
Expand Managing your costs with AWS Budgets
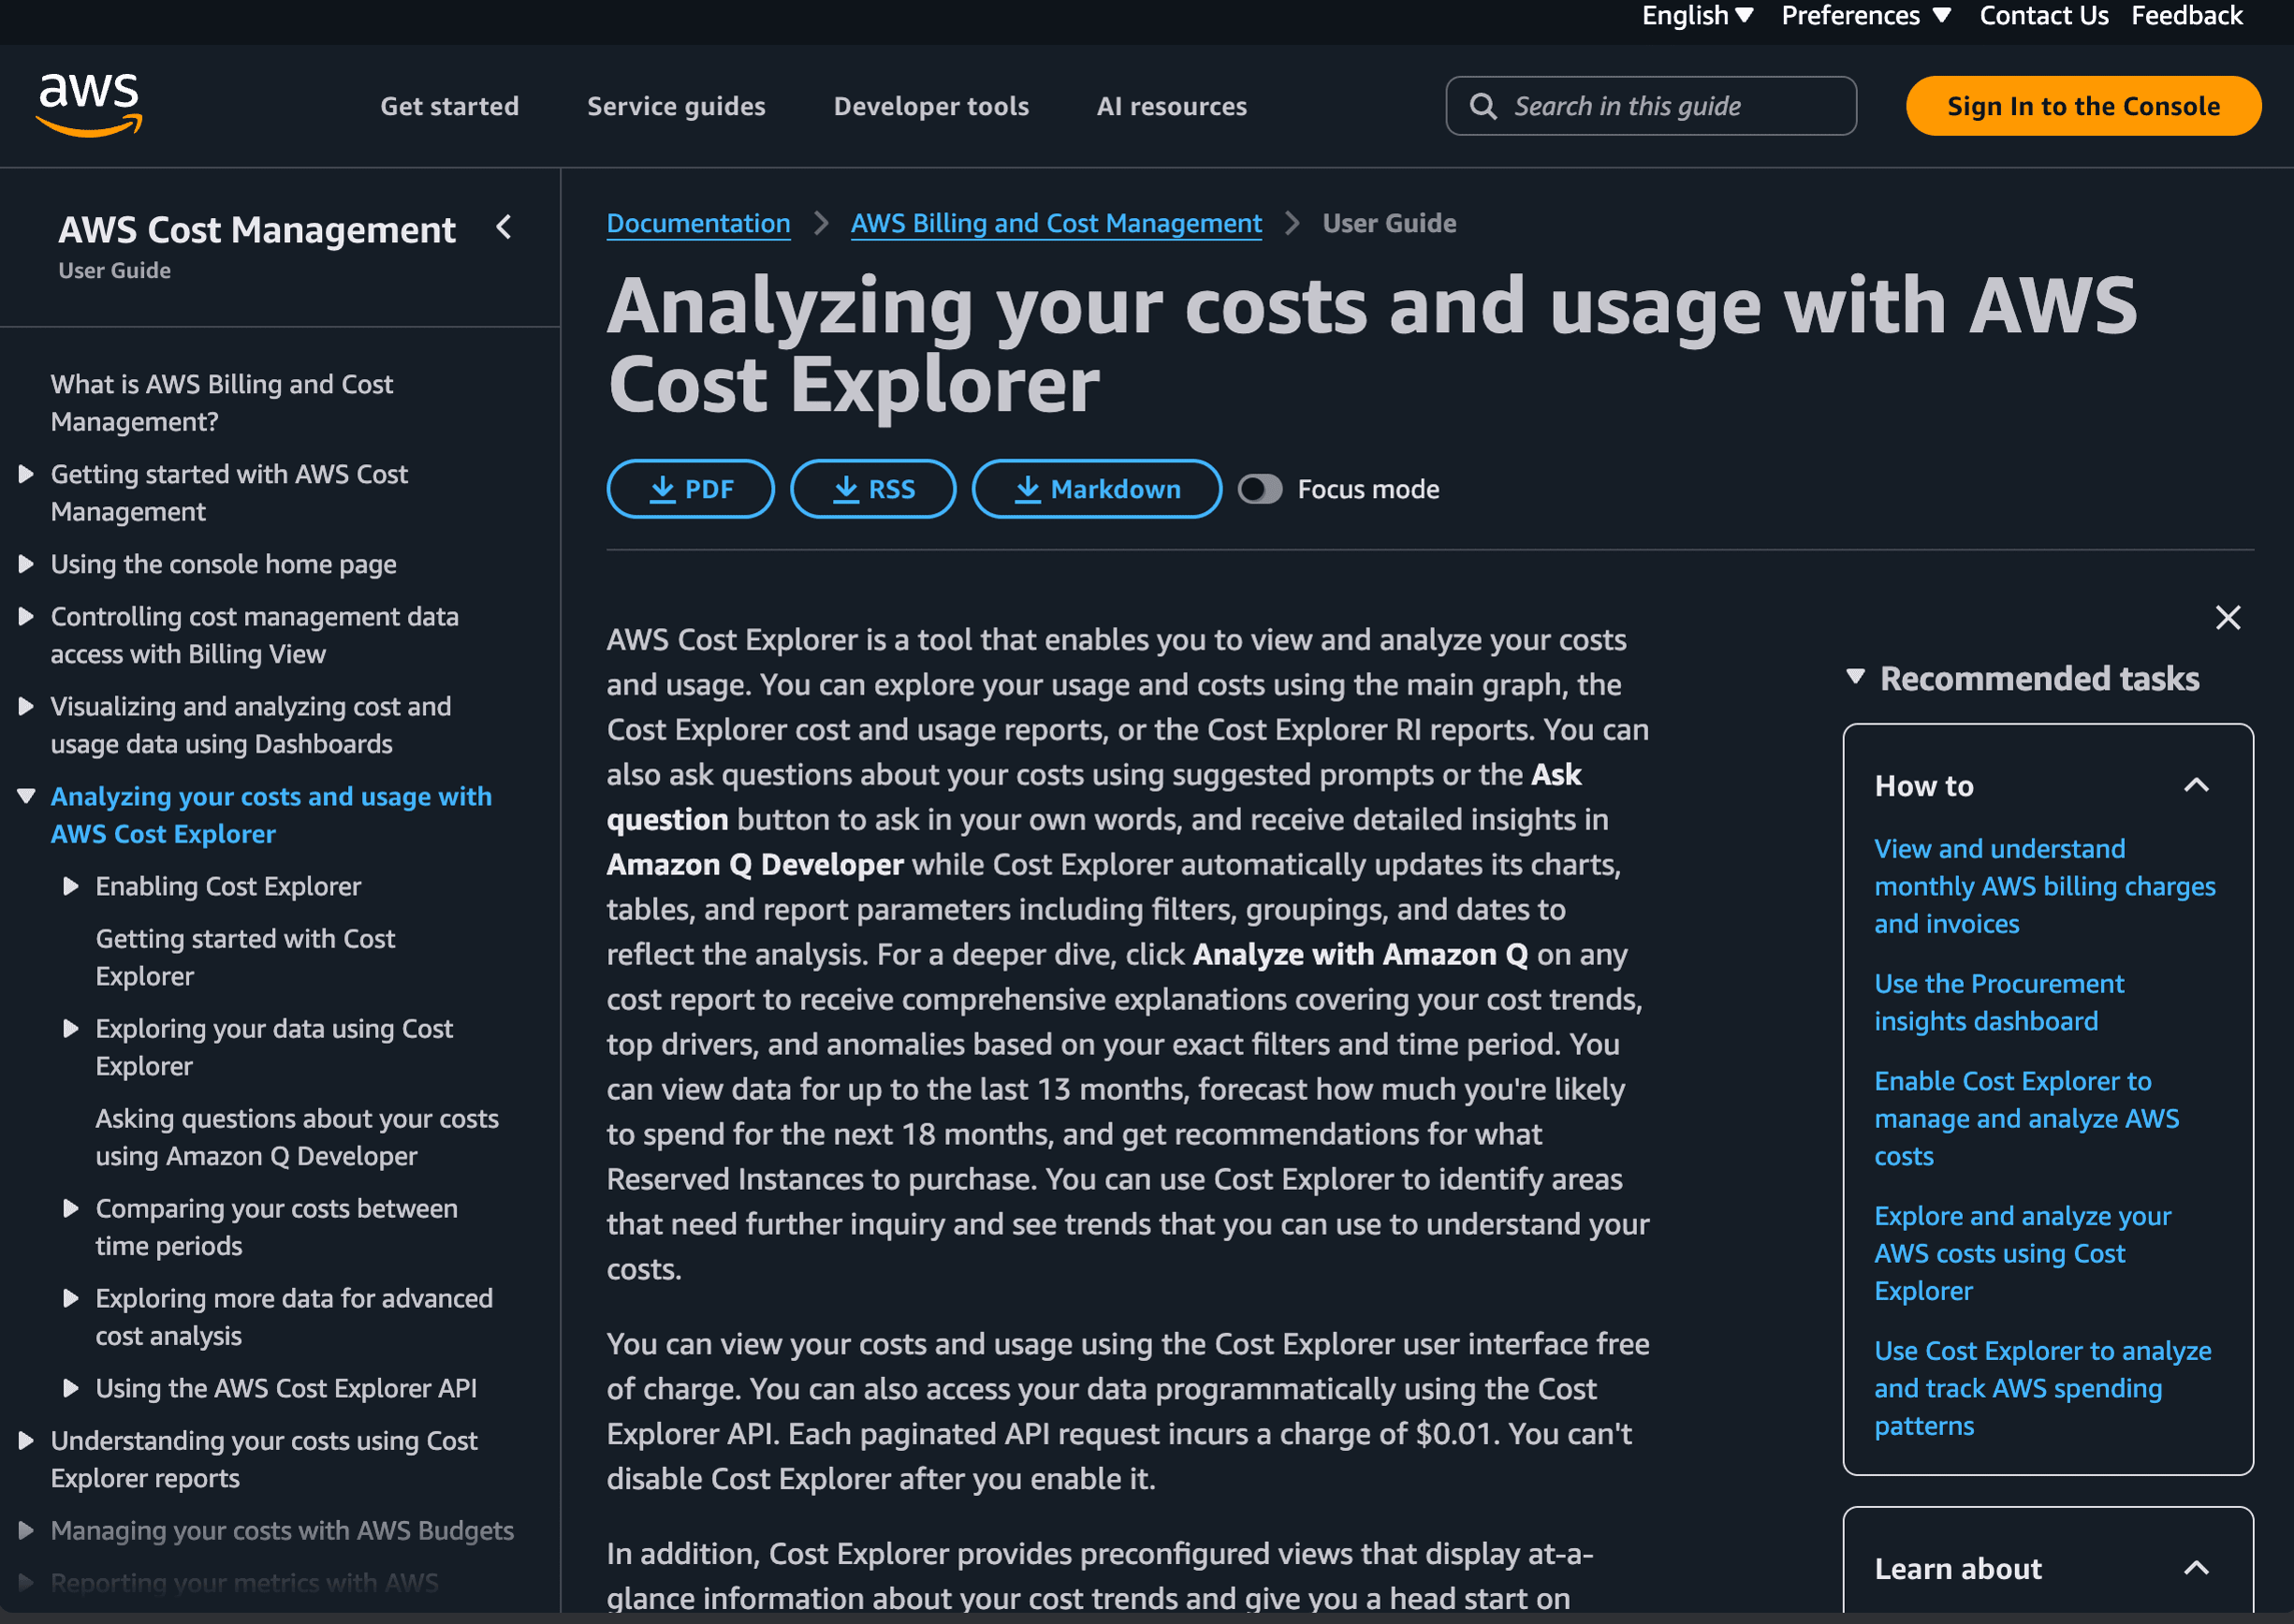[x=27, y=1531]
